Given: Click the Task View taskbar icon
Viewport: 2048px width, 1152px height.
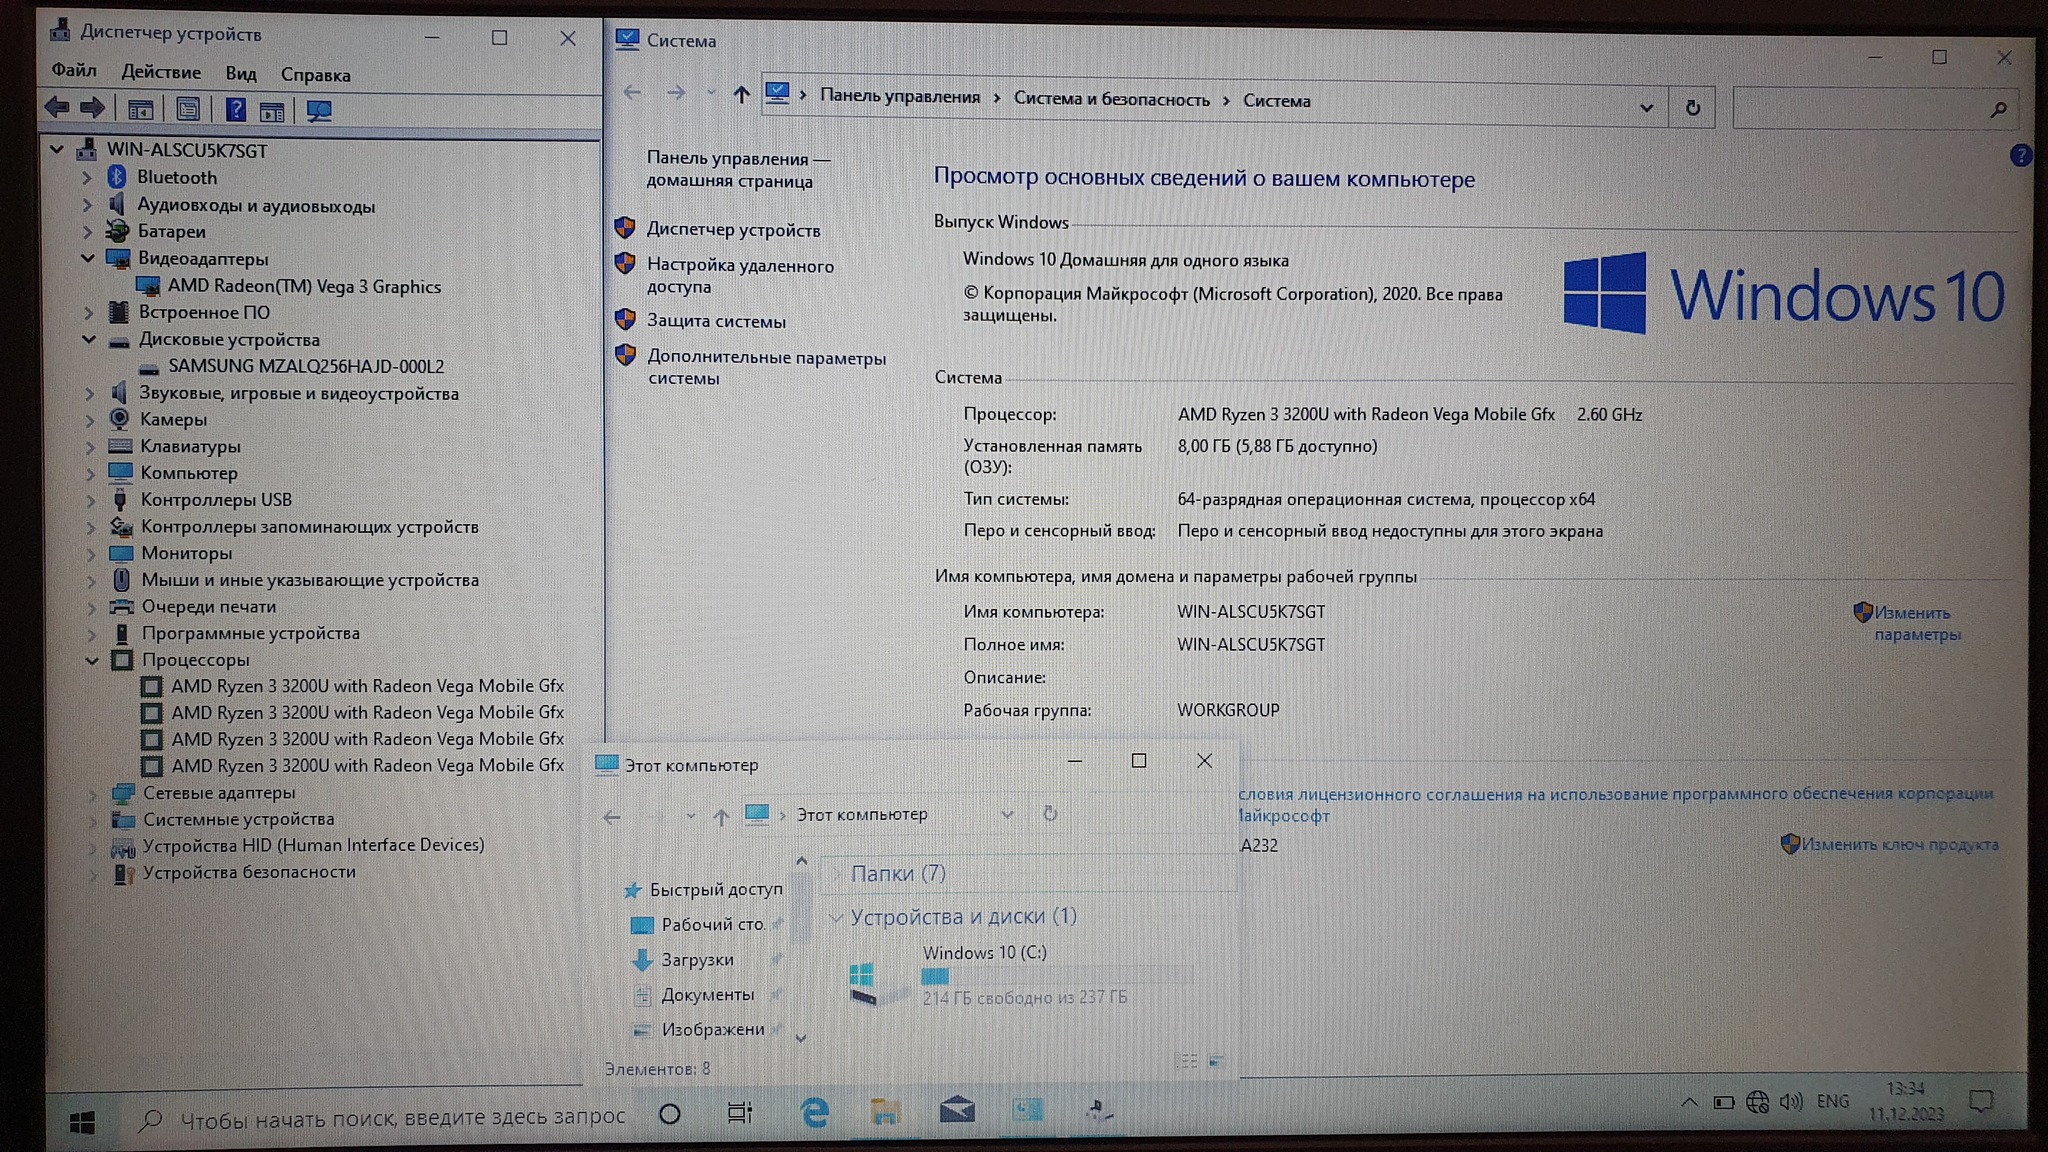Looking at the screenshot, I should 740,1113.
